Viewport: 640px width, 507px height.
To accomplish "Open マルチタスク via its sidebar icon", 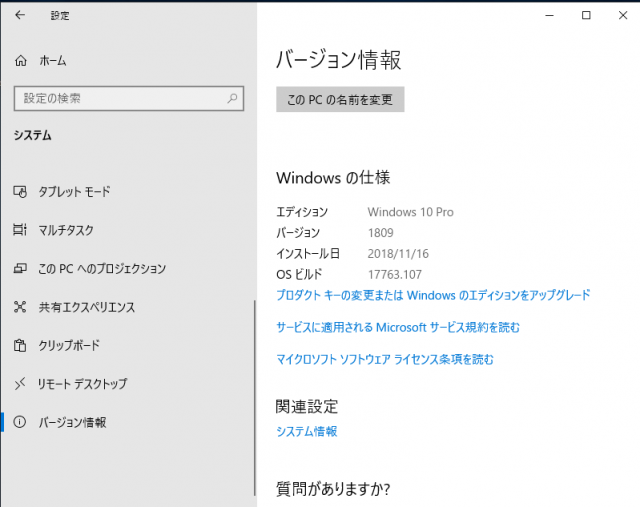I will coord(21,230).
